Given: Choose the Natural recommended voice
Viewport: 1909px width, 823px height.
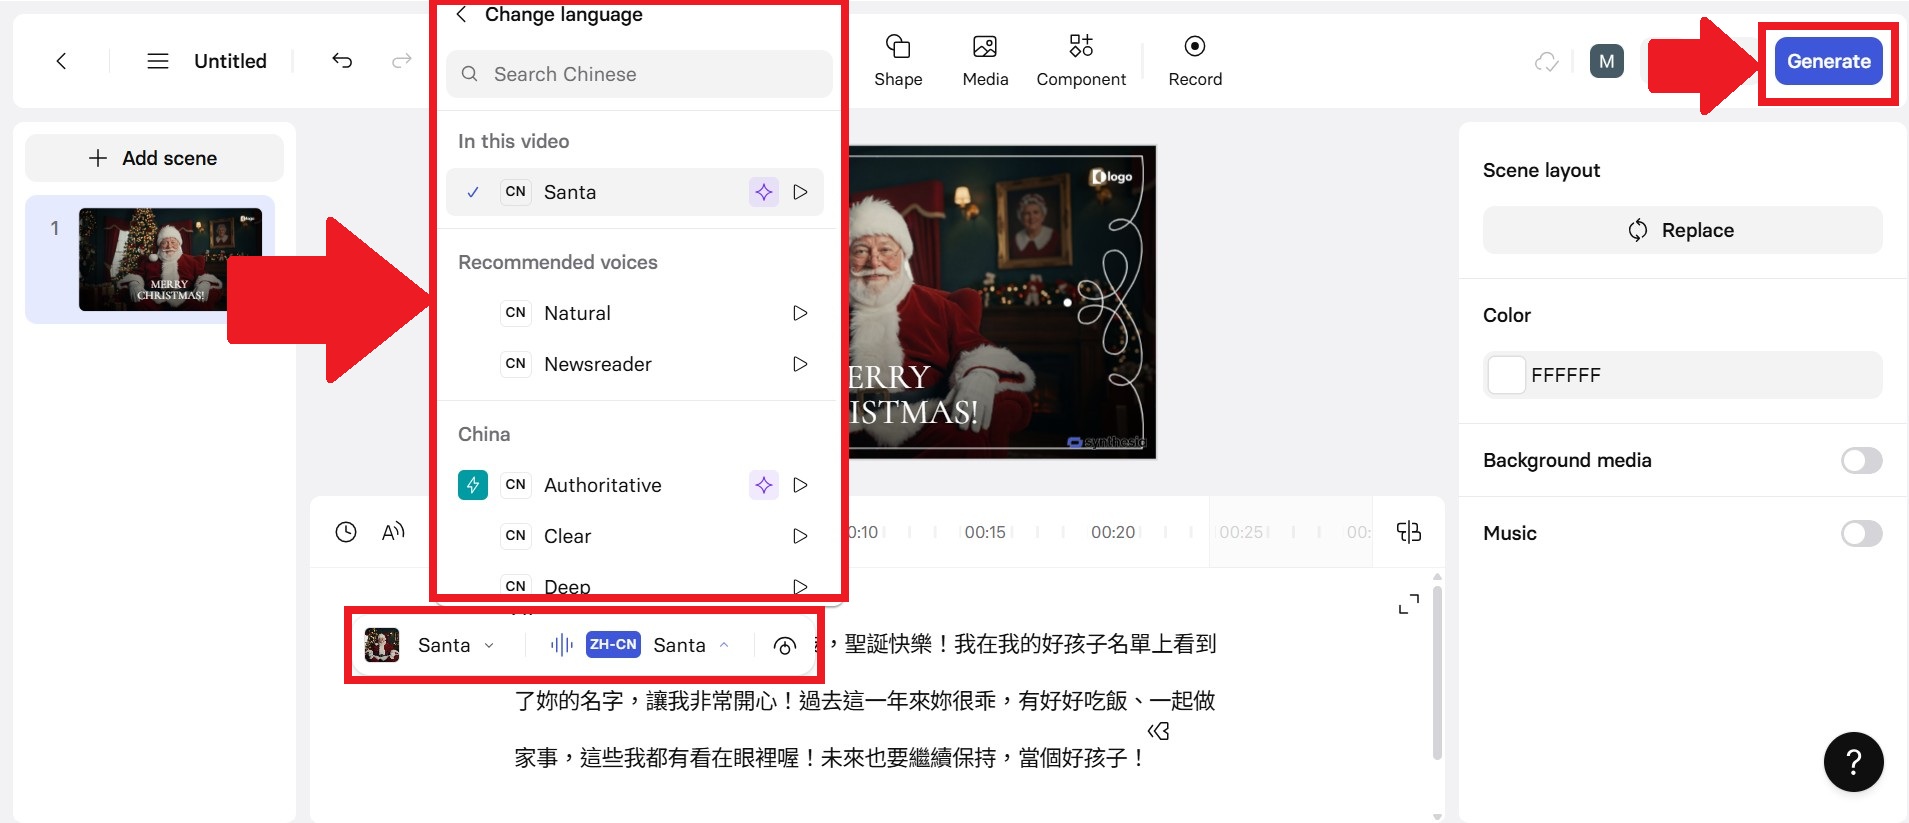Looking at the screenshot, I should [x=635, y=313].
